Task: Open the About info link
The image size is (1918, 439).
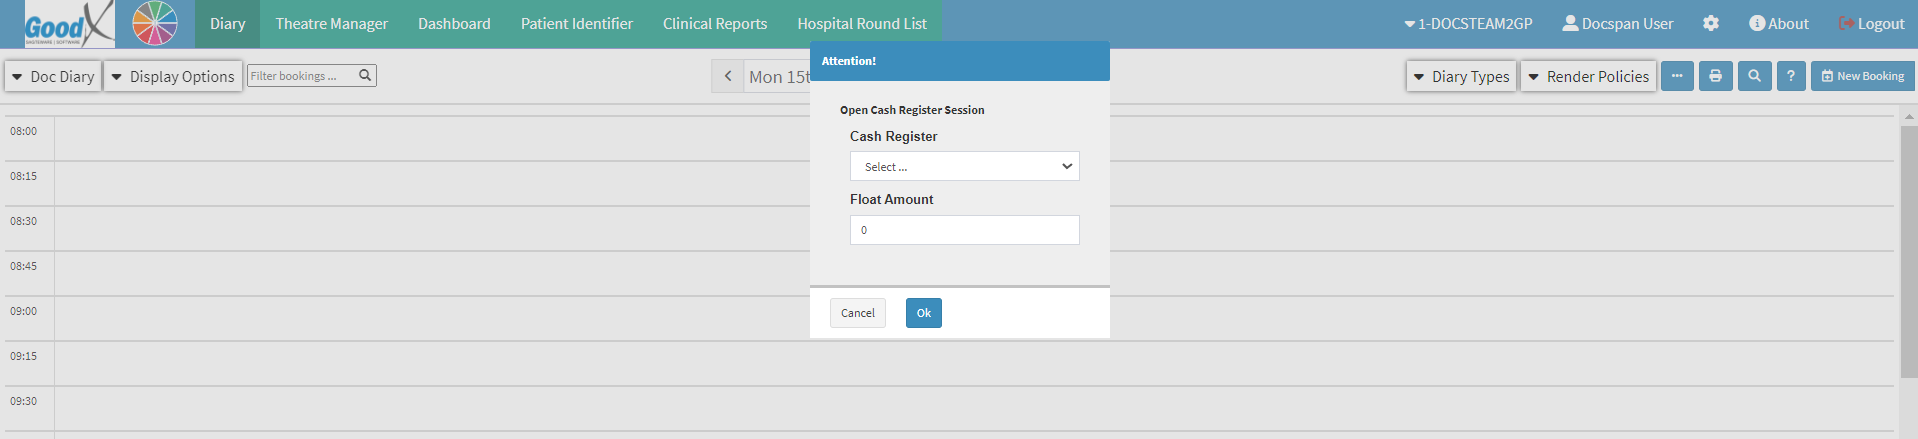Action: pos(1778,23)
